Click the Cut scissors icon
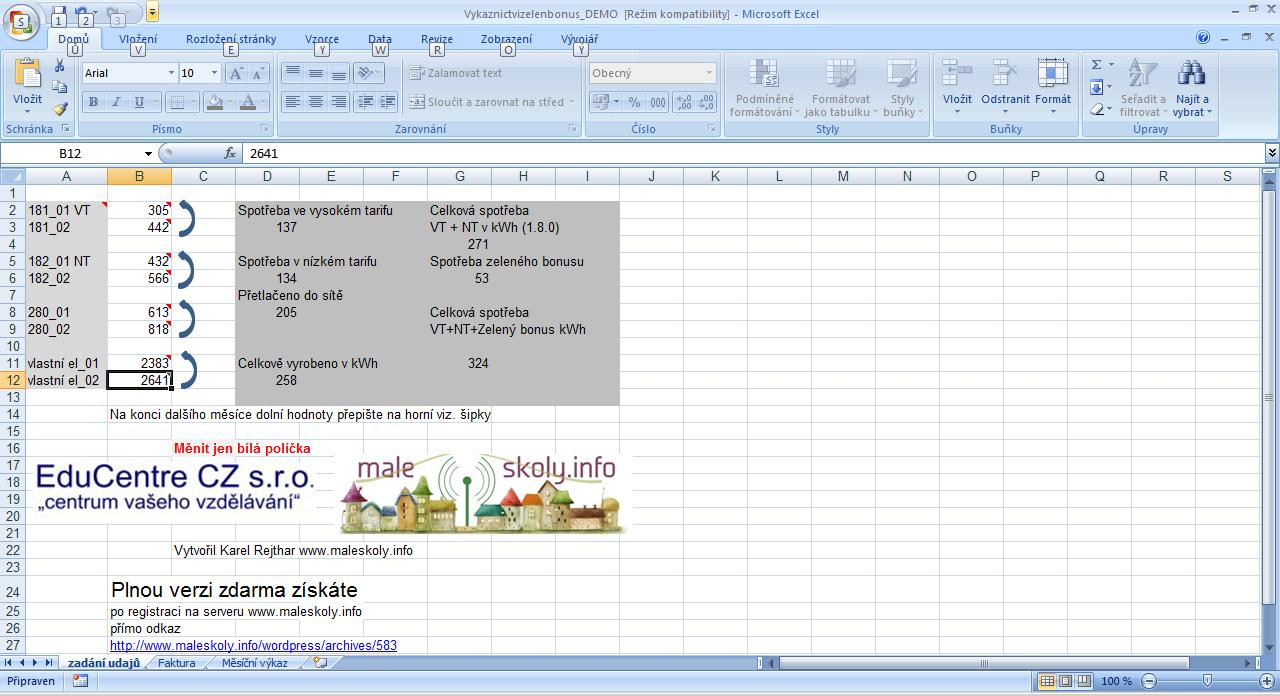This screenshot has width=1280, height=696. [60, 66]
